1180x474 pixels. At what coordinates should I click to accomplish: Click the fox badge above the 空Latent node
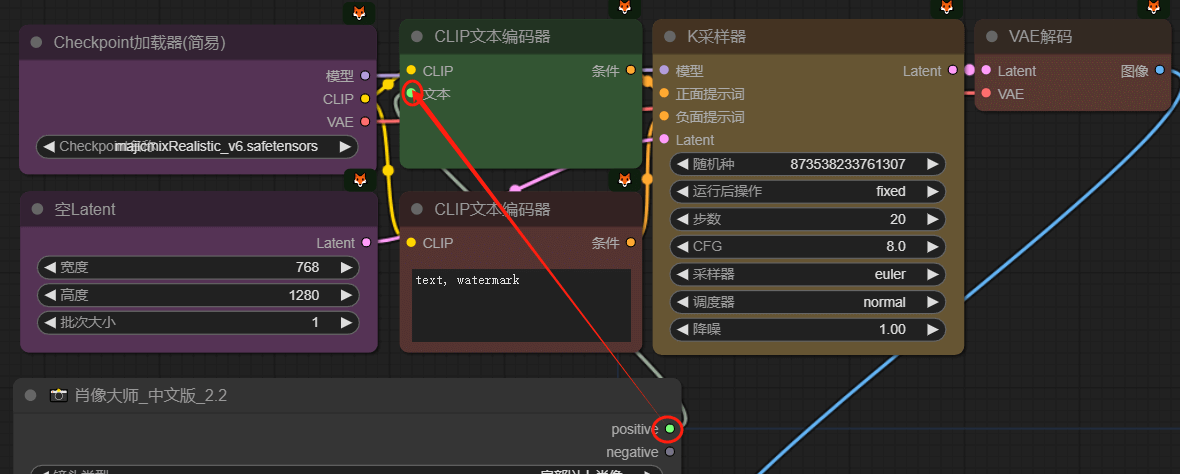(360, 181)
